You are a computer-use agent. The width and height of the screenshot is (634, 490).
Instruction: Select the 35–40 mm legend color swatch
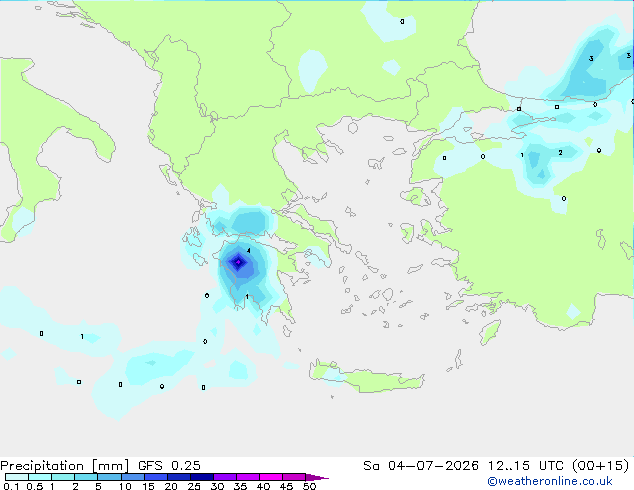(x=247, y=477)
